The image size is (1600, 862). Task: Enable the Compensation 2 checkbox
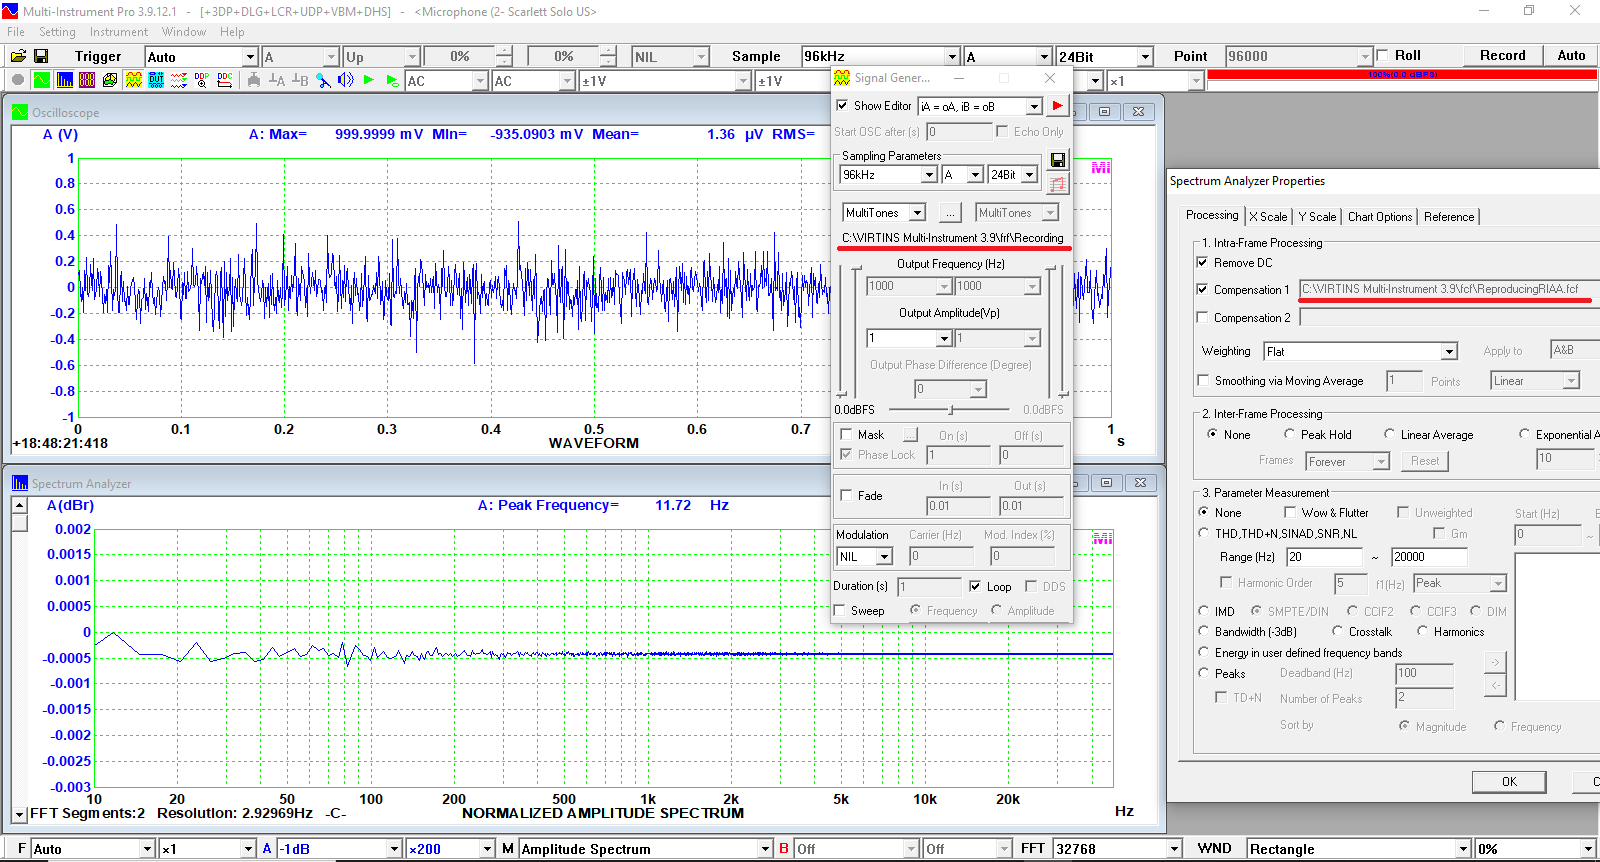(x=1202, y=318)
